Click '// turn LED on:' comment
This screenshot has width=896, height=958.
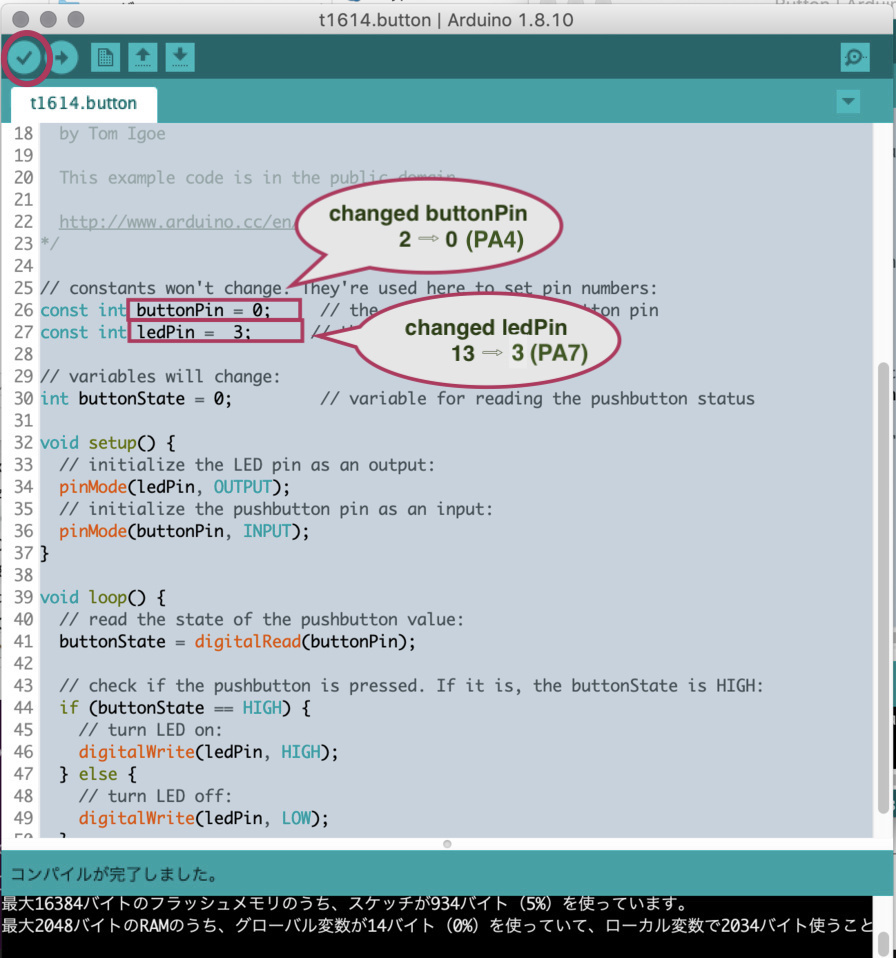click(x=150, y=730)
